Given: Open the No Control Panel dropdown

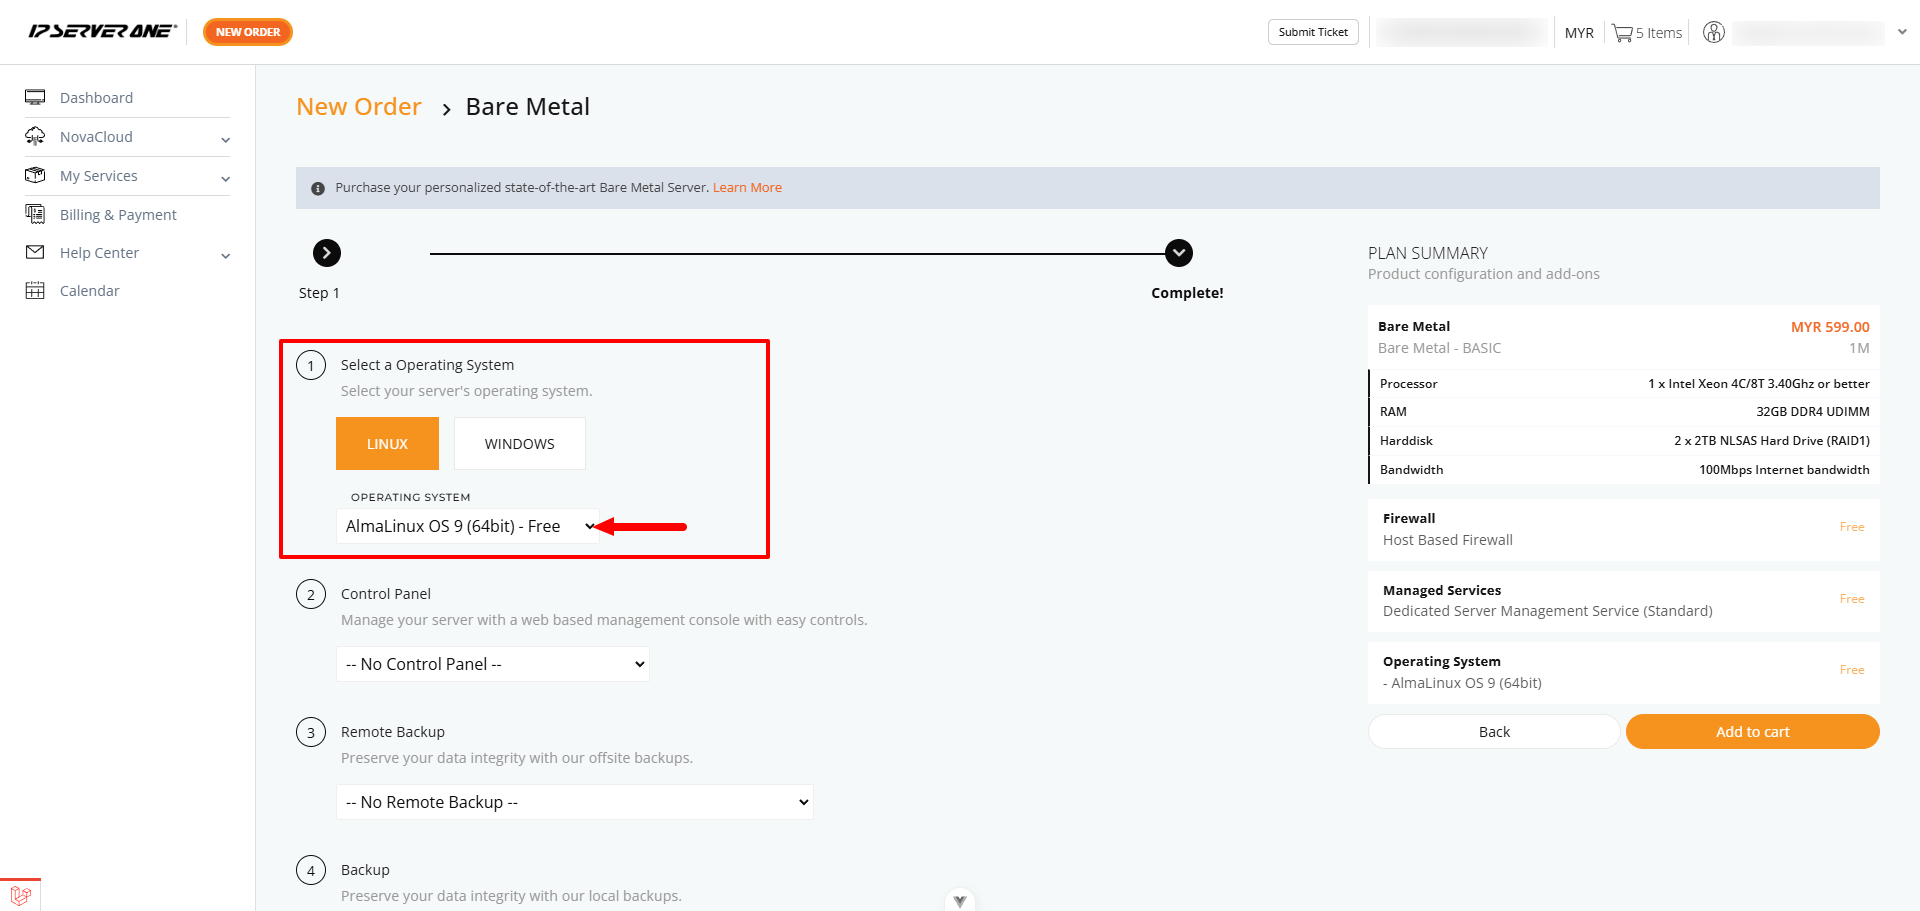Looking at the screenshot, I should [x=493, y=664].
